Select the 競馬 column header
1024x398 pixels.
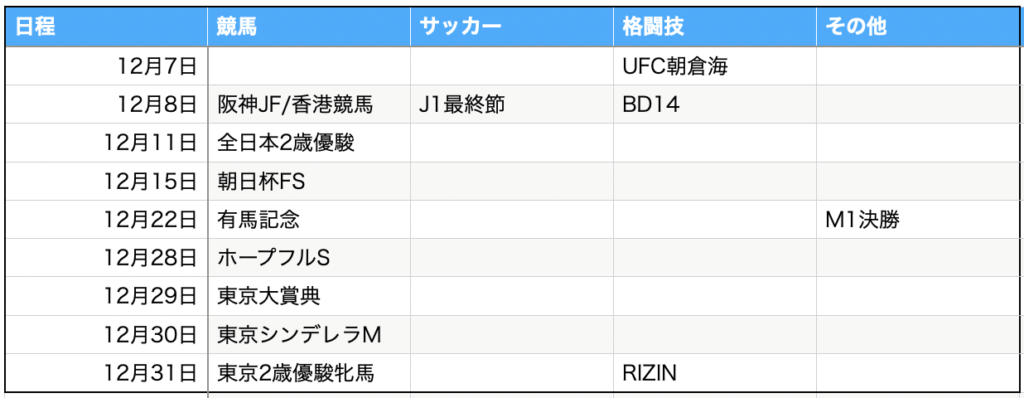click(x=309, y=27)
